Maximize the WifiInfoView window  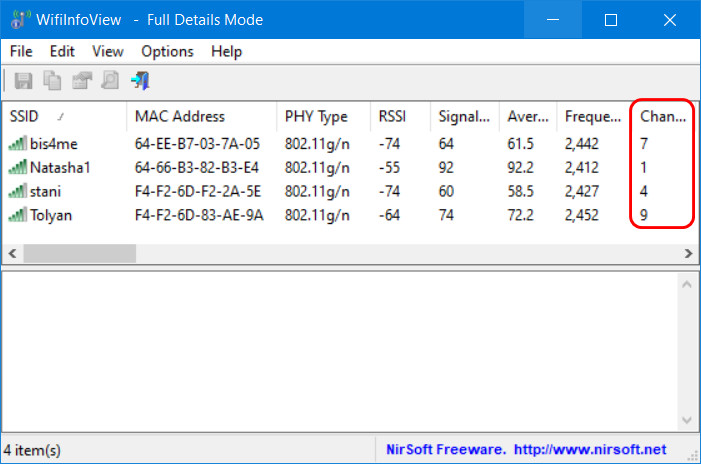[x=611, y=20]
